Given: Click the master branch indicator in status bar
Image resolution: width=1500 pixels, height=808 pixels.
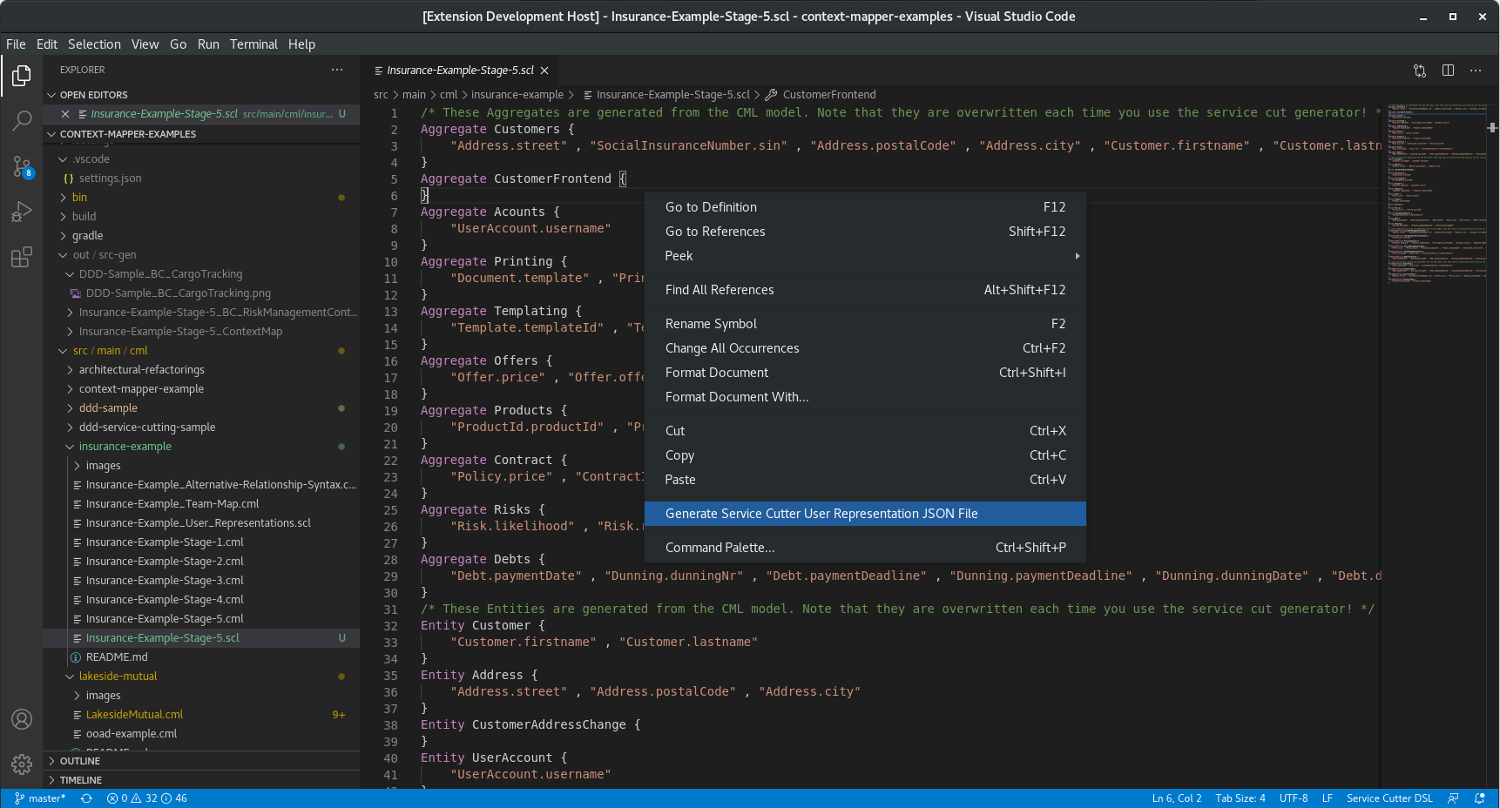Looking at the screenshot, I should click(x=40, y=798).
